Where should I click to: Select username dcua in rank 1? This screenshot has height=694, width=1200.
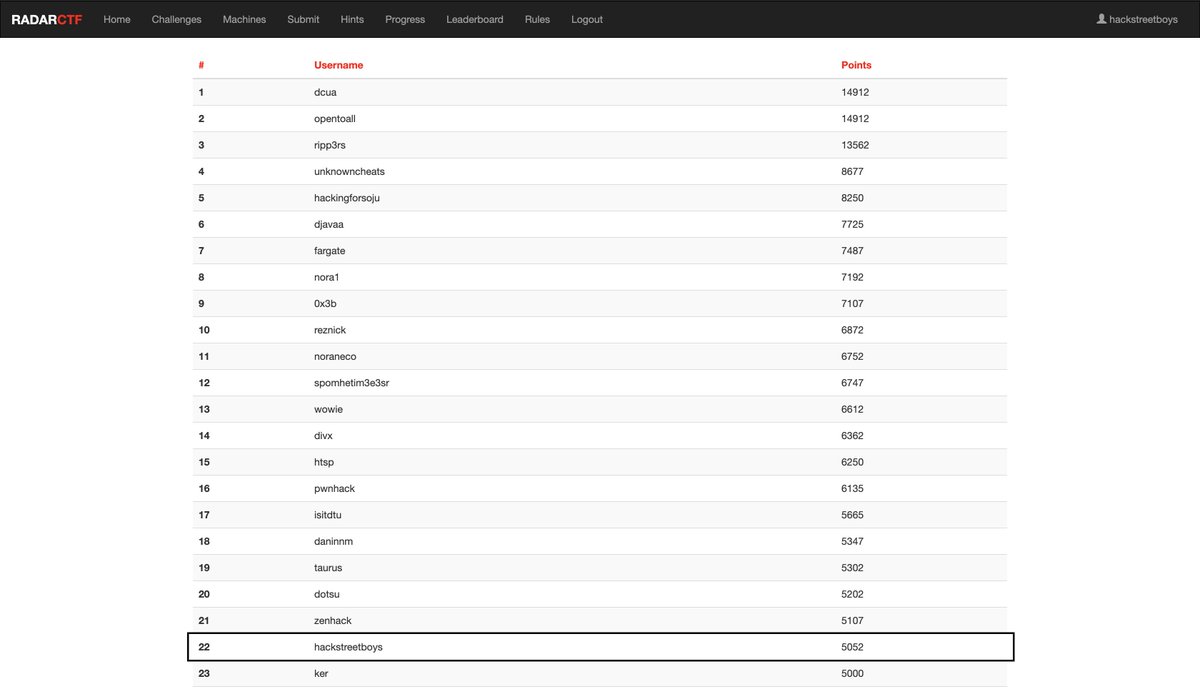(326, 92)
